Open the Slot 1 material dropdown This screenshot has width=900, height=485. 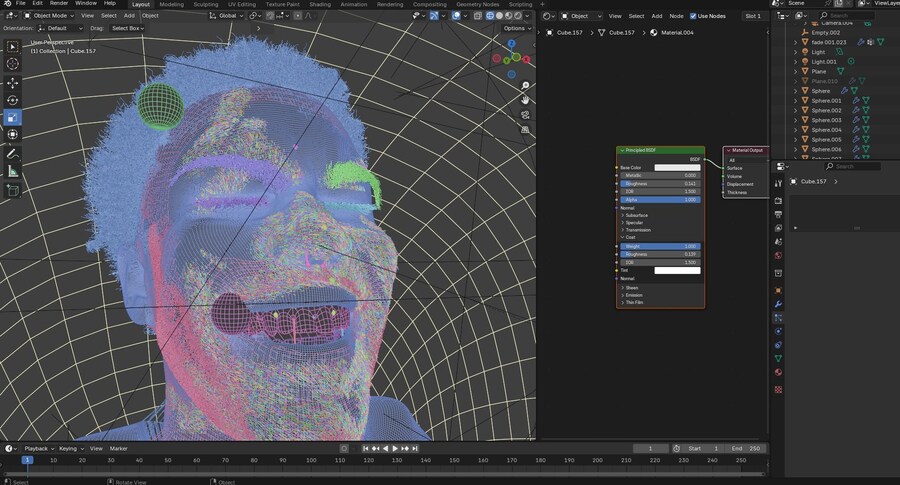[755, 16]
